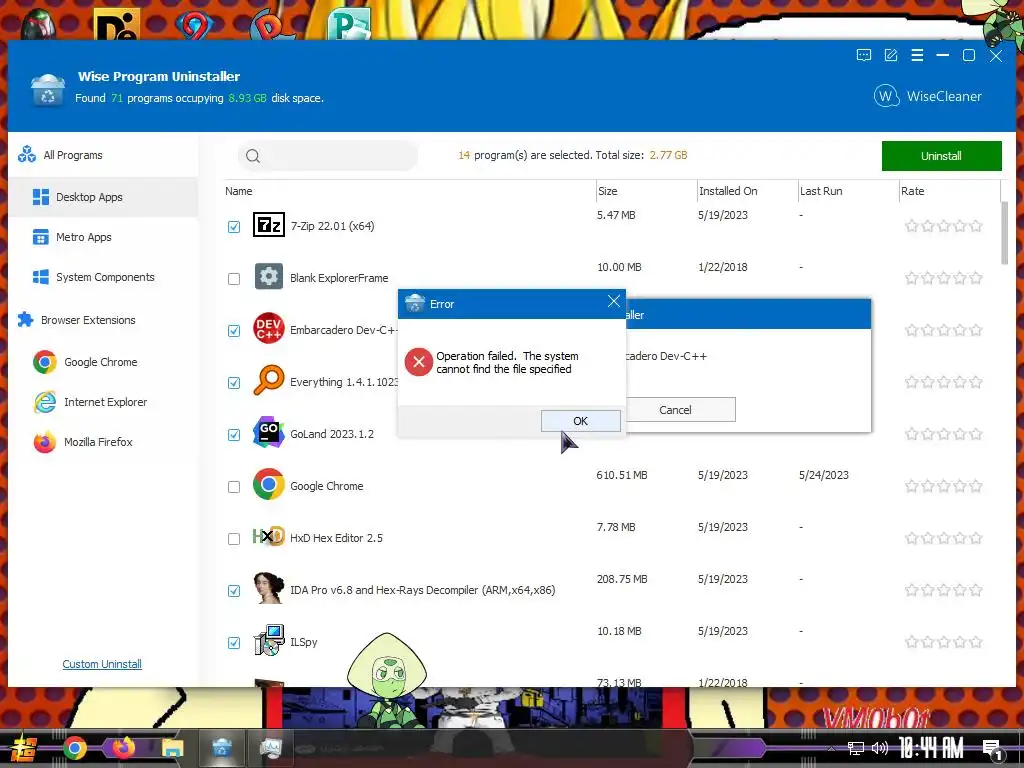
Task: Click the Dev-C++ red icon
Action: pos(268,328)
